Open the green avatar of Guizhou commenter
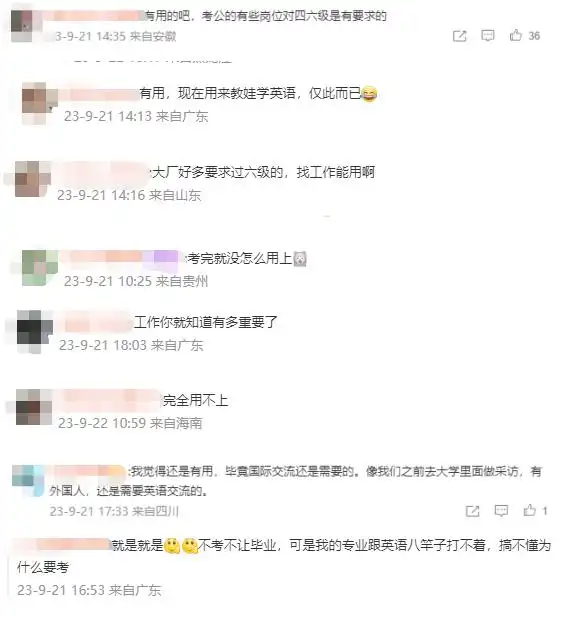 point(39,267)
